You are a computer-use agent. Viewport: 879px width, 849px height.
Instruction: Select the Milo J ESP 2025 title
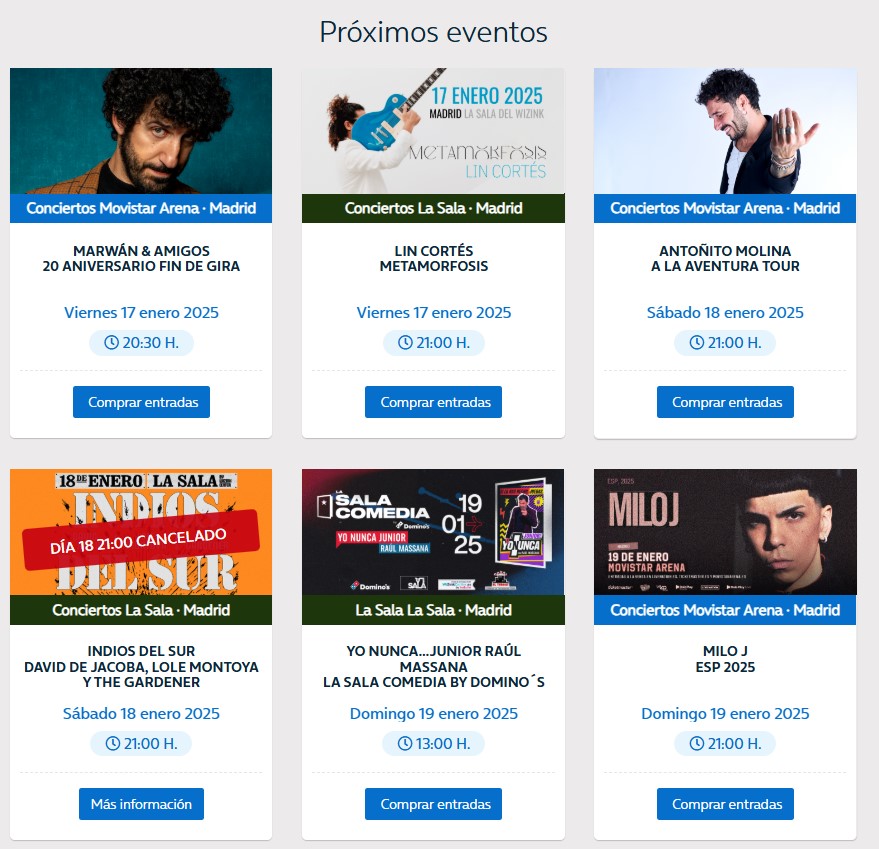(x=725, y=659)
